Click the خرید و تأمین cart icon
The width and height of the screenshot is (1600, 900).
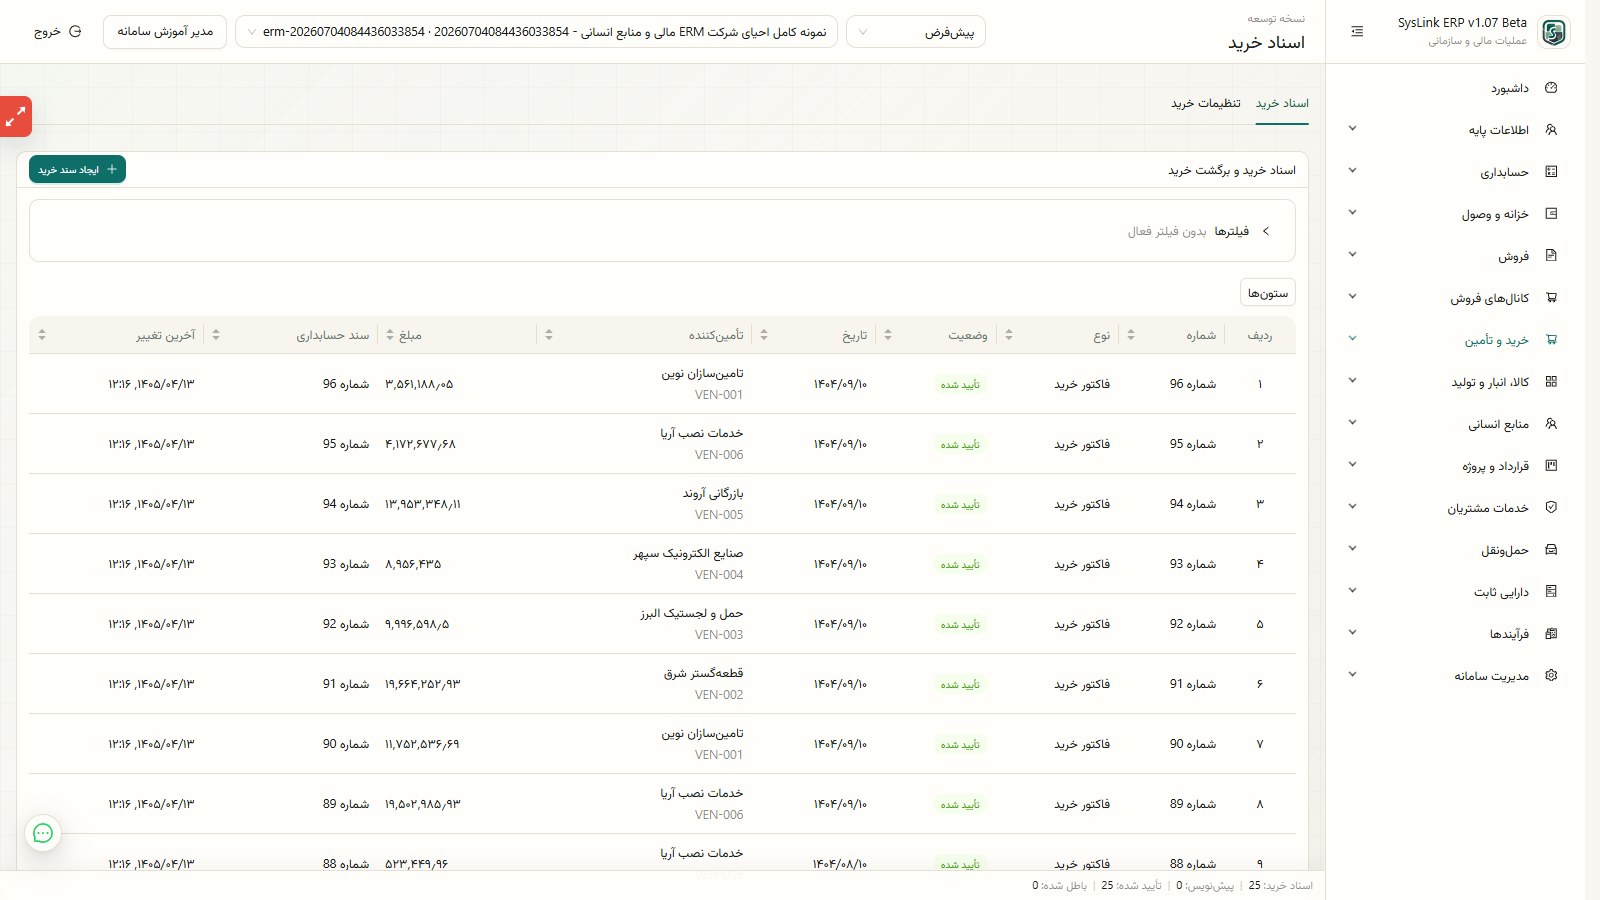click(x=1551, y=340)
